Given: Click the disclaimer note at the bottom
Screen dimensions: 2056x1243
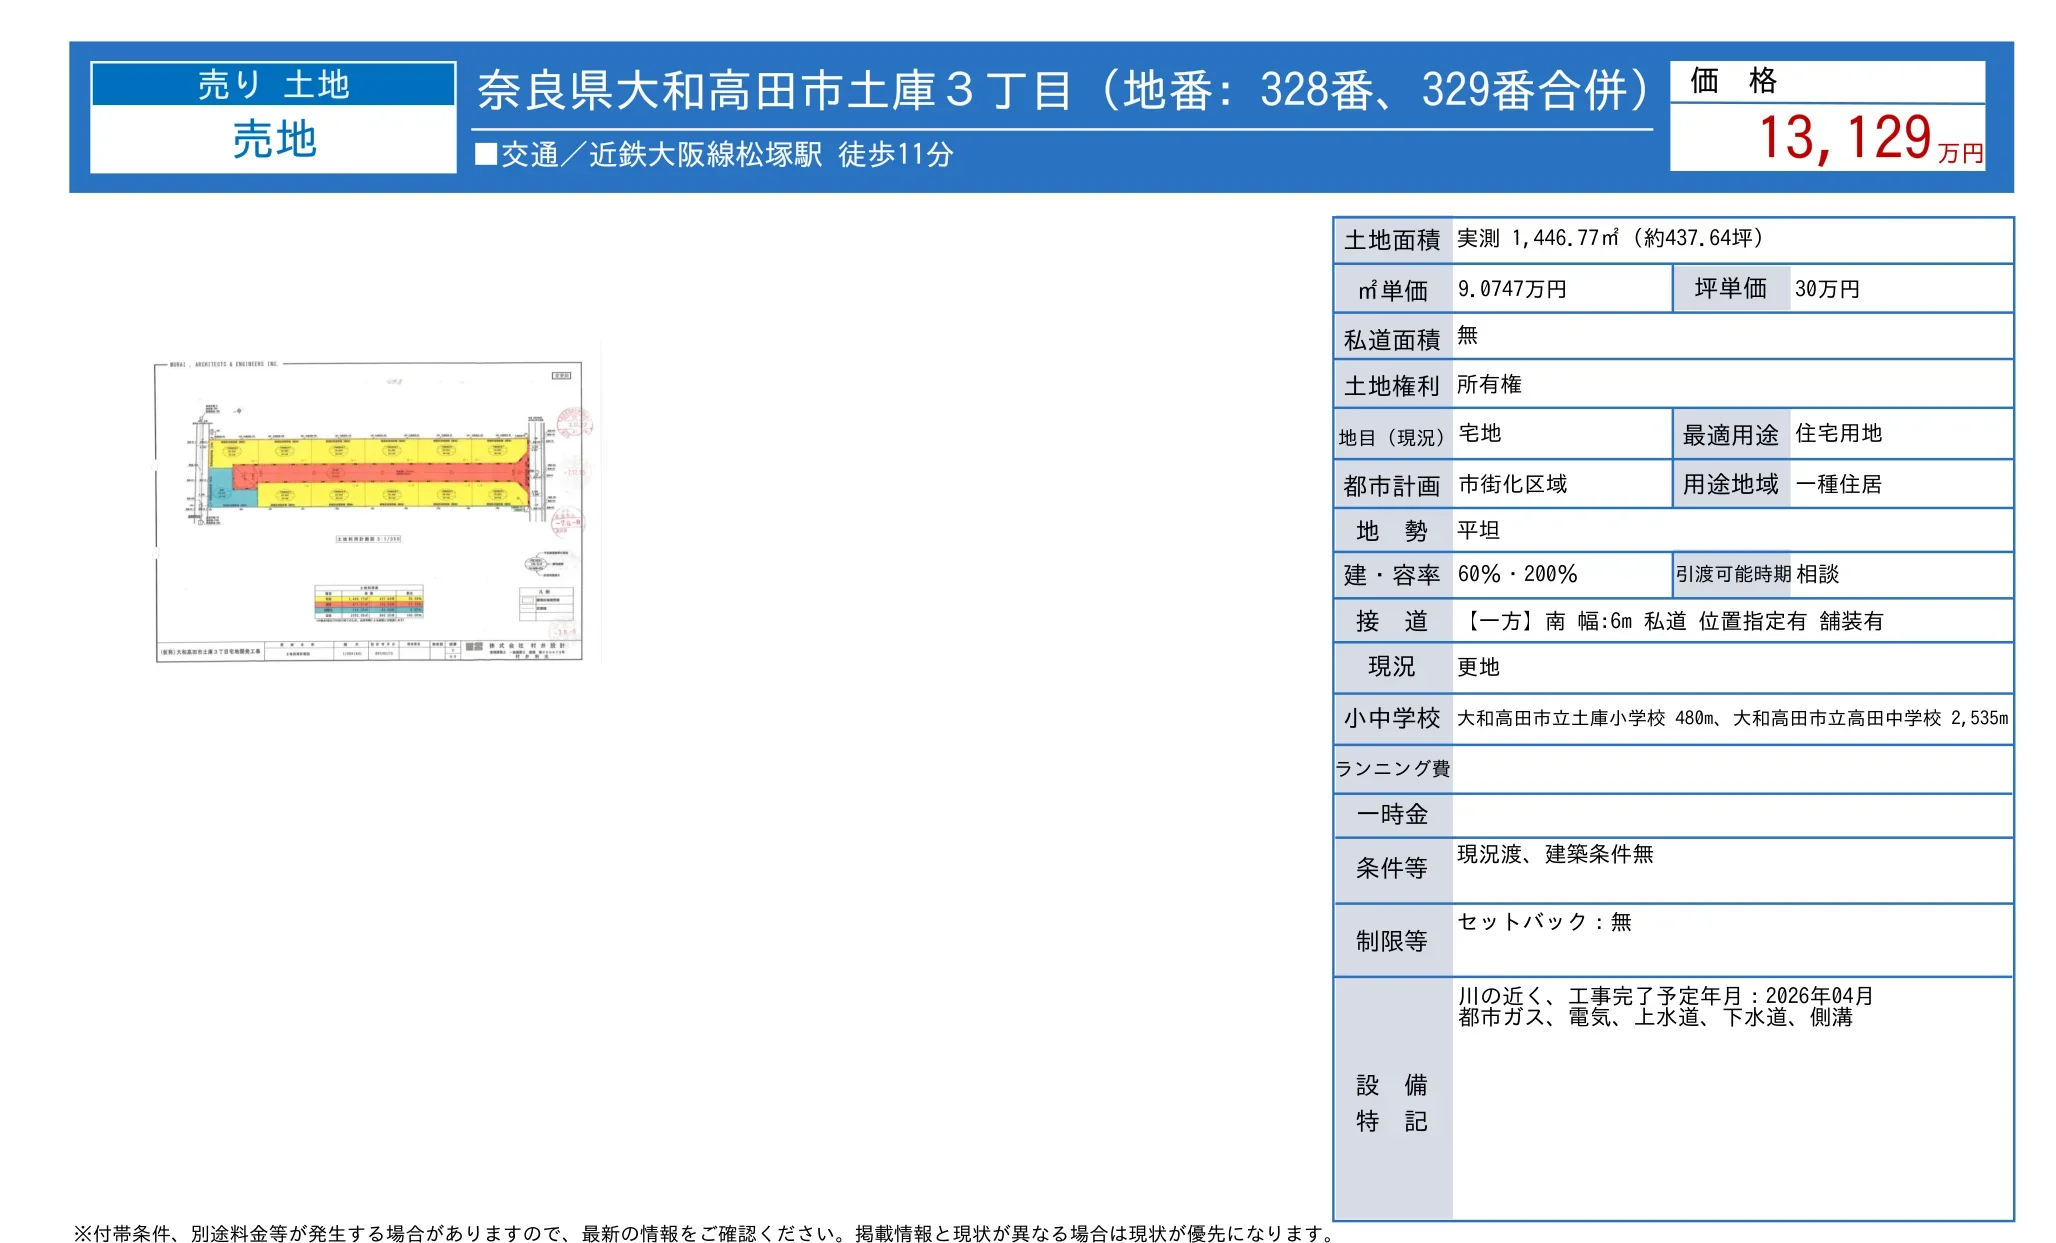Looking at the screenshot, I should coord(705,1233).
